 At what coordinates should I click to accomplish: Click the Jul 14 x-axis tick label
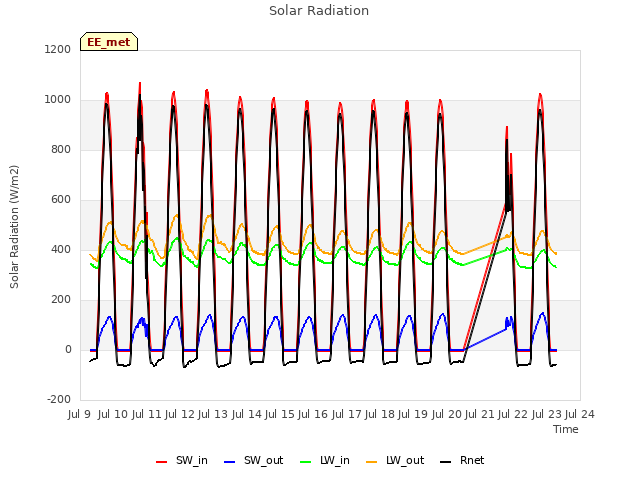[x=246, y=415]
